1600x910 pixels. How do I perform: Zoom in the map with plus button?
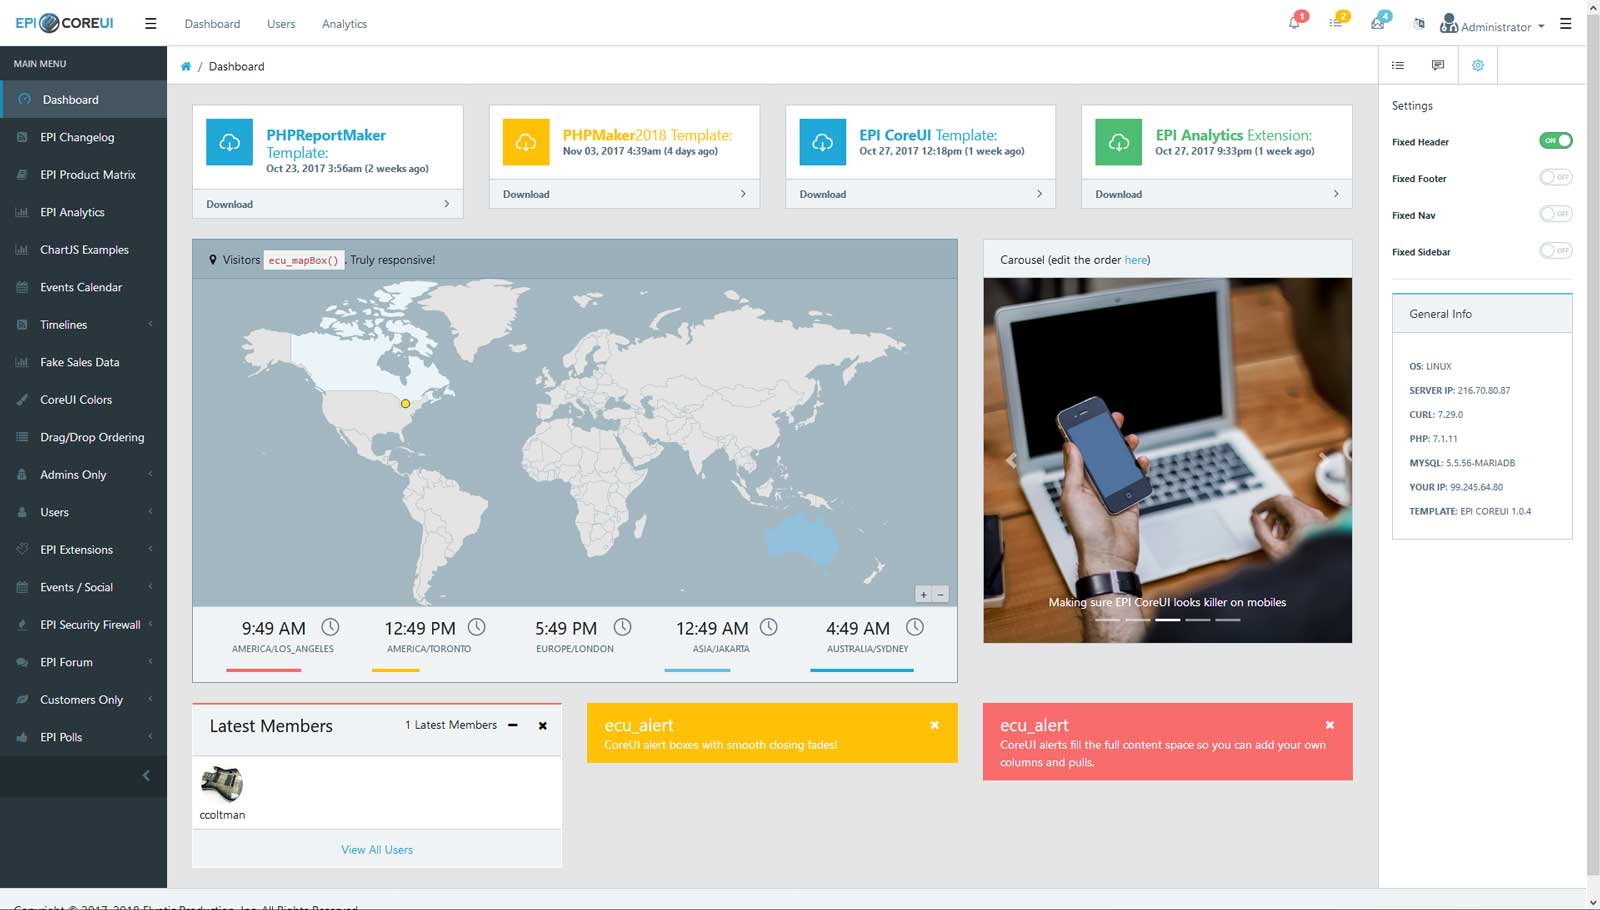[923, 594]
